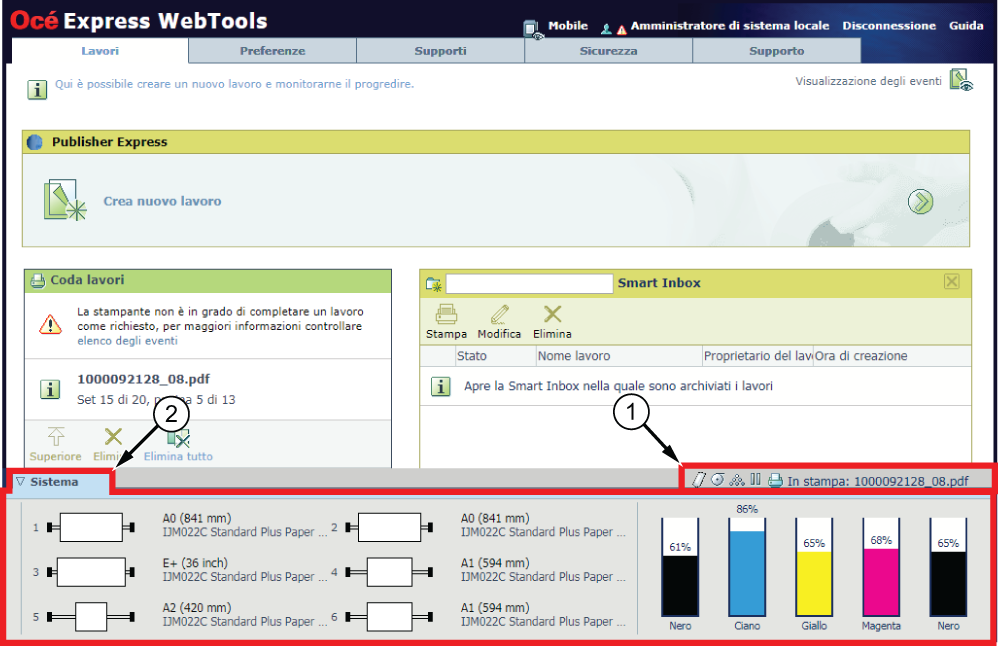Click the Elimina button in Coda lavori
This screenshot has width=998, height=646.
pos(113,444)
